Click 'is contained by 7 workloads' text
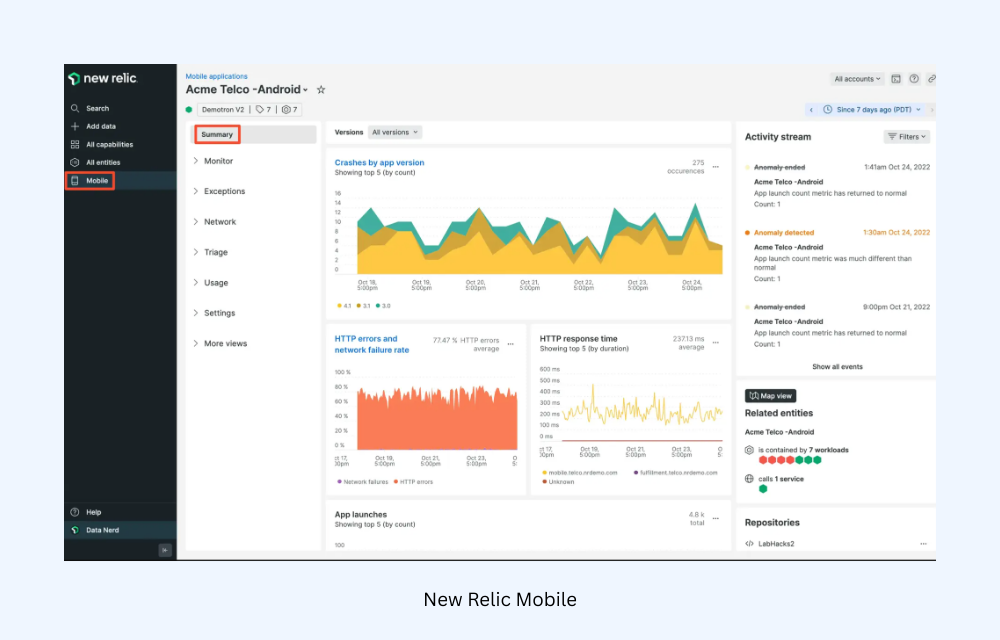Screen dimensions: 1000x640 803,450
